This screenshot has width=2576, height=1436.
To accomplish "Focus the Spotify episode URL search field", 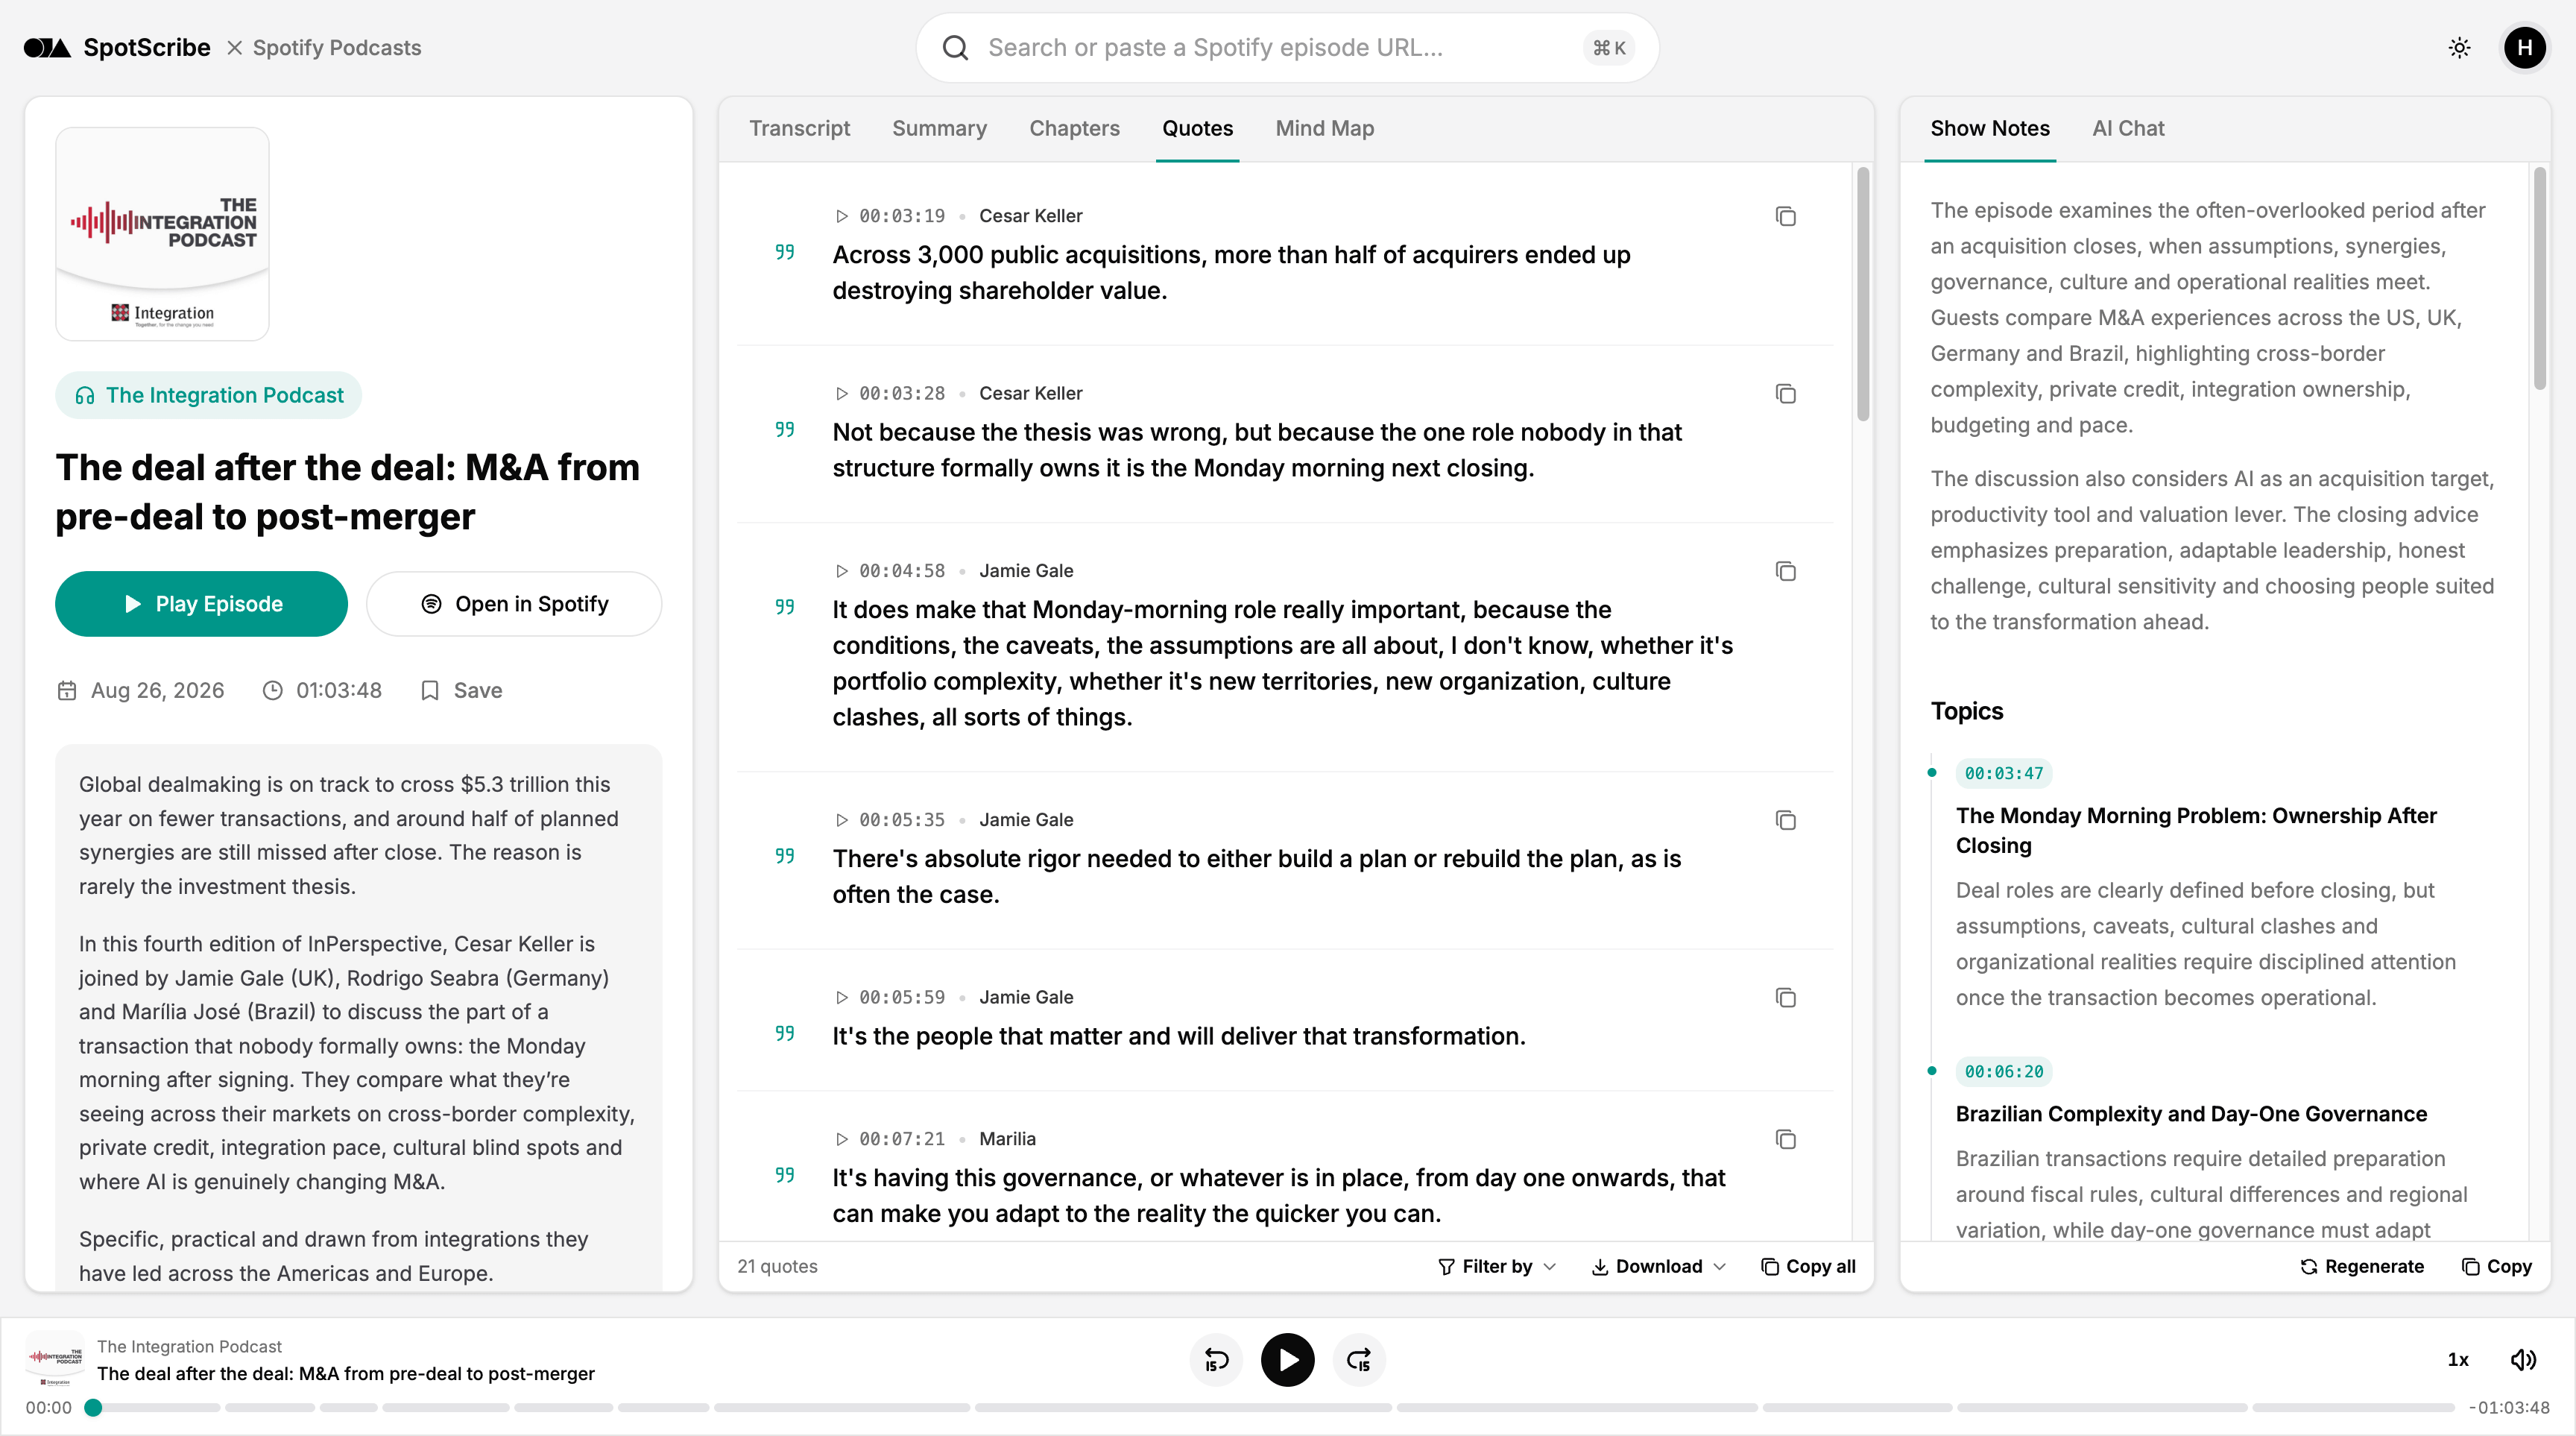I will pyautogui.click(x=1286, y=47).
